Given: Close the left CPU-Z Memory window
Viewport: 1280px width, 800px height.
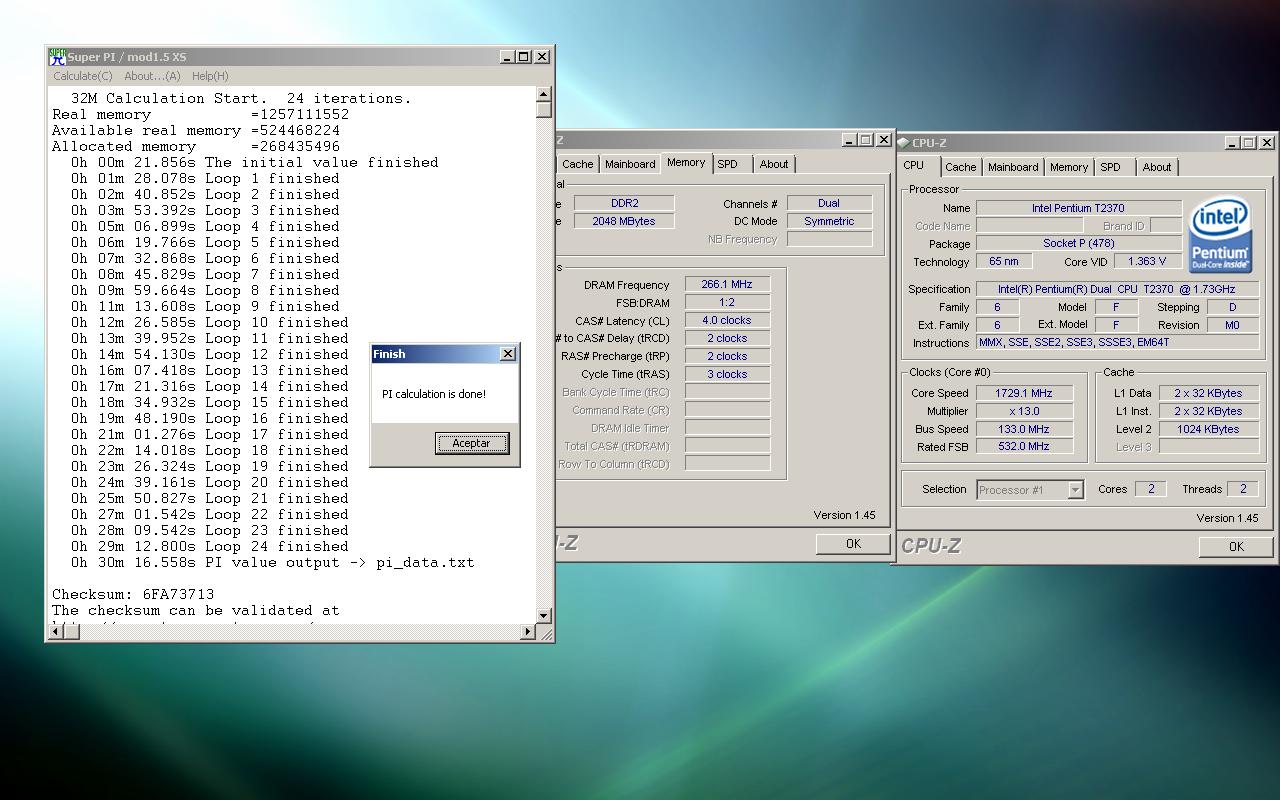Looking at the screenshot, I should (x=883, y=140).
